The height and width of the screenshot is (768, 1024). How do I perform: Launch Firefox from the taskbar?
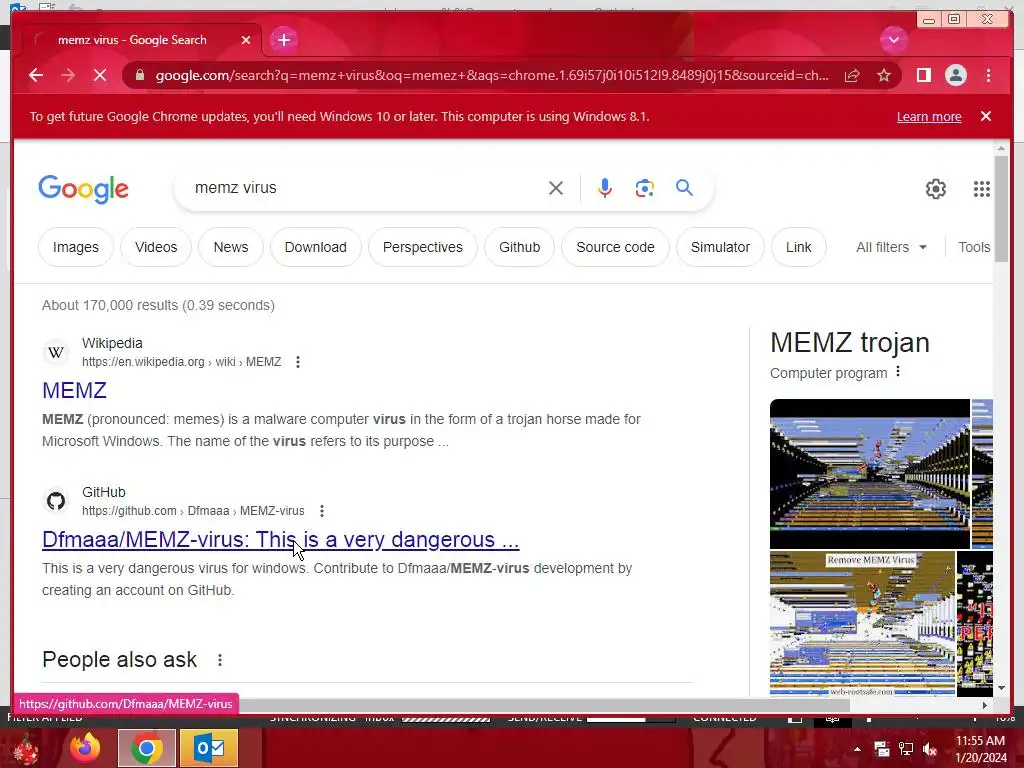(86, 748)
